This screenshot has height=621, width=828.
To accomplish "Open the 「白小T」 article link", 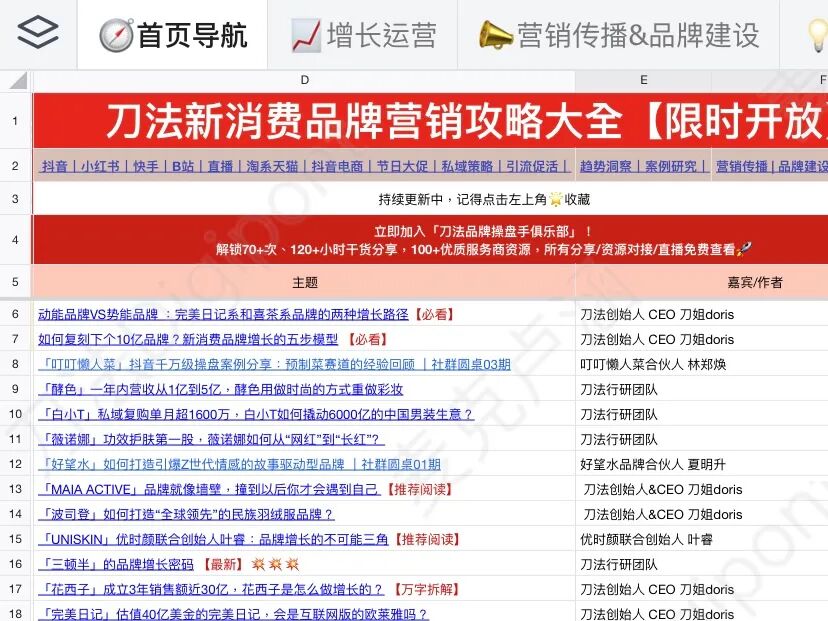I will (256, 415).
